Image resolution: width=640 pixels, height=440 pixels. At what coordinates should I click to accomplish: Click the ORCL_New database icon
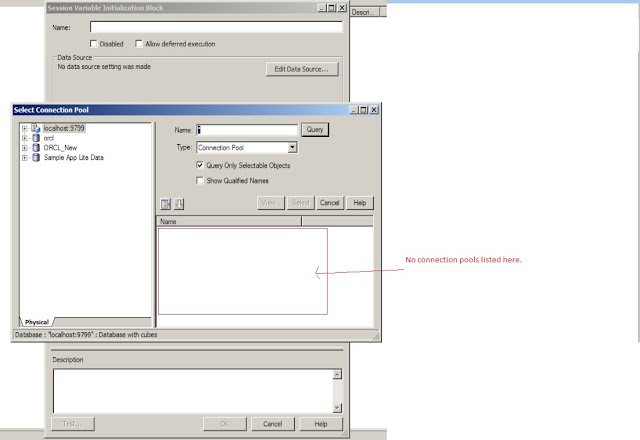pos(36,148)
